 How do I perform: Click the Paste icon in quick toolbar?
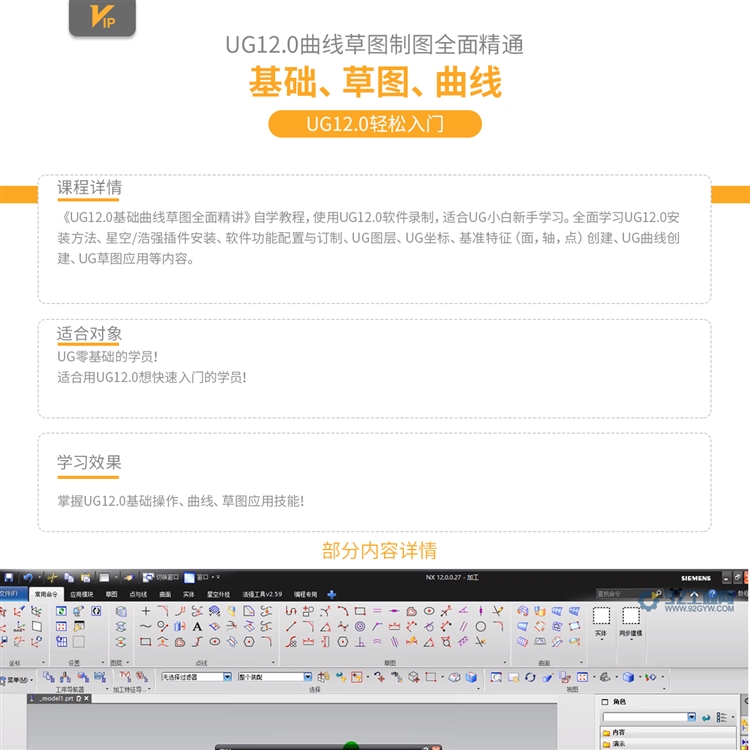tap(86, 577)
